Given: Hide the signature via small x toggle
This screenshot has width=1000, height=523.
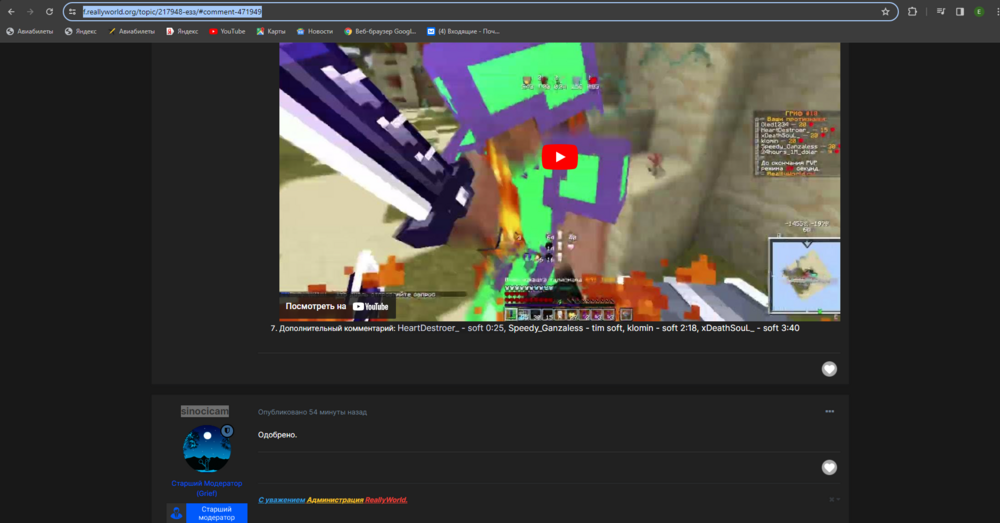Looking at the screenshot, I should coord(832,499).
